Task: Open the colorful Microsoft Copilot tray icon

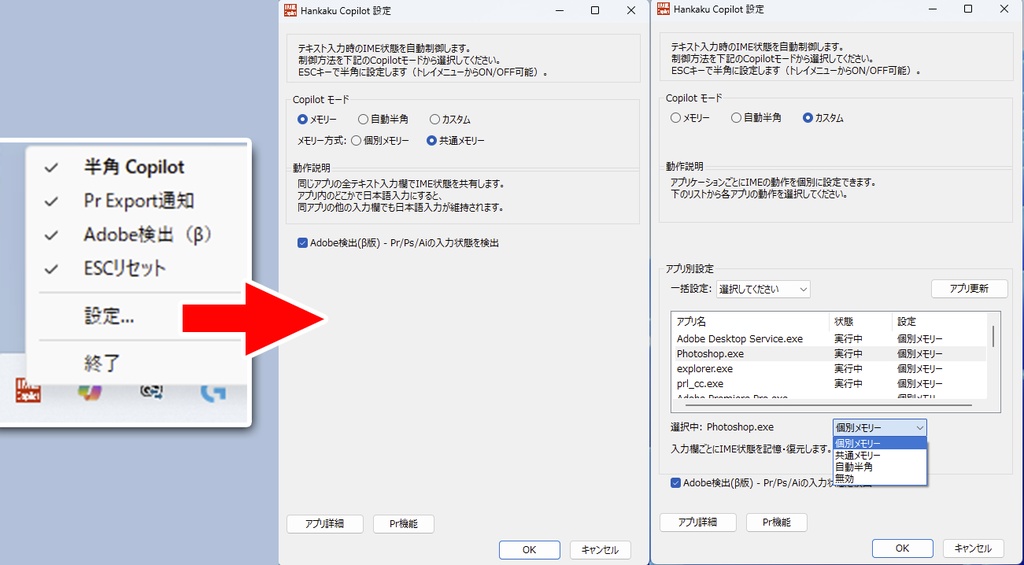Action: click(x=89, y=391)
